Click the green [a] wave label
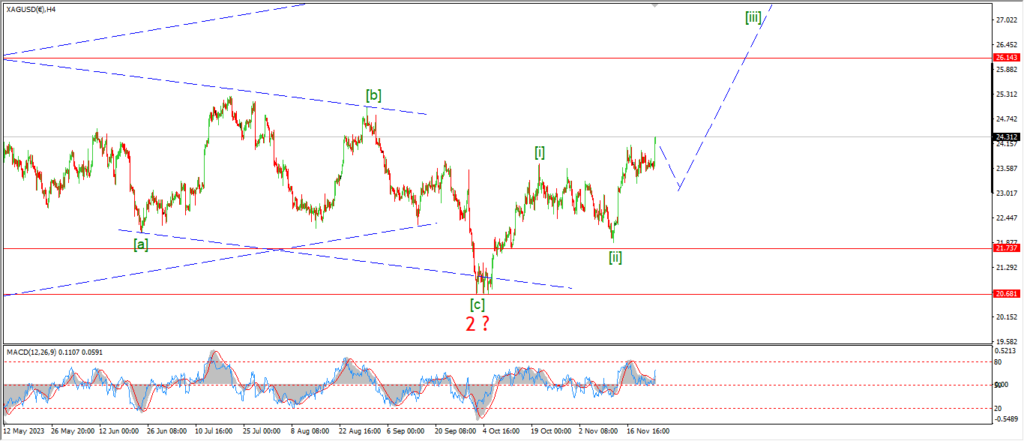The image size is (1024, 441). click(x=141, y=243)
